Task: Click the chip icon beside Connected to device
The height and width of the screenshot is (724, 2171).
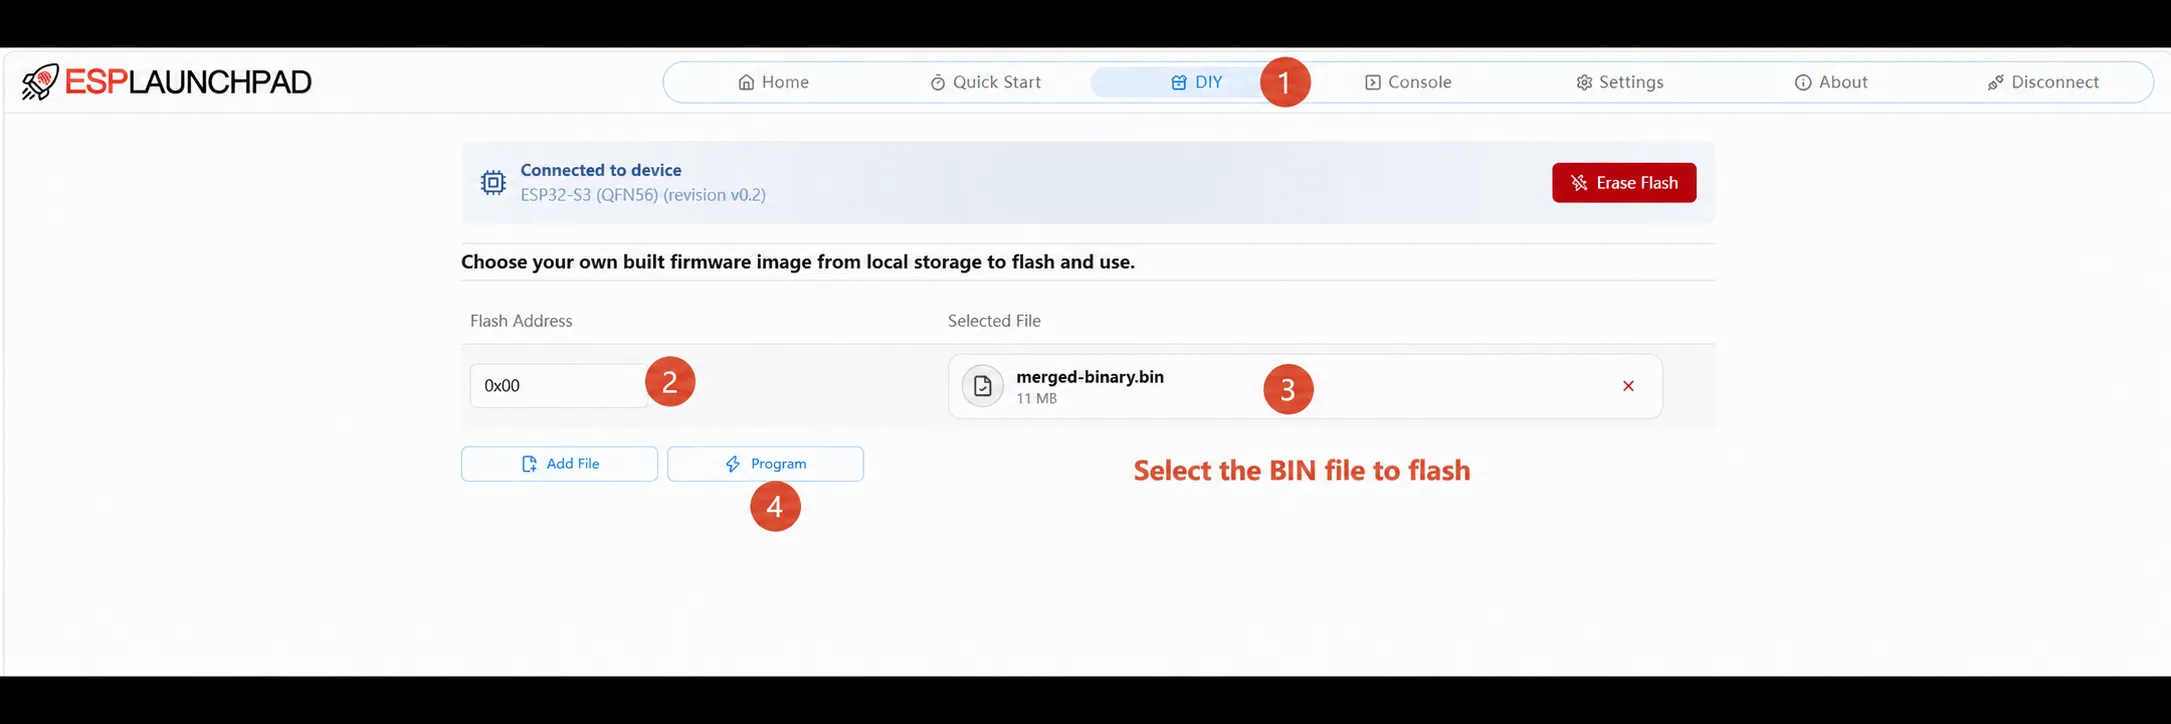Action: (493, 183)
